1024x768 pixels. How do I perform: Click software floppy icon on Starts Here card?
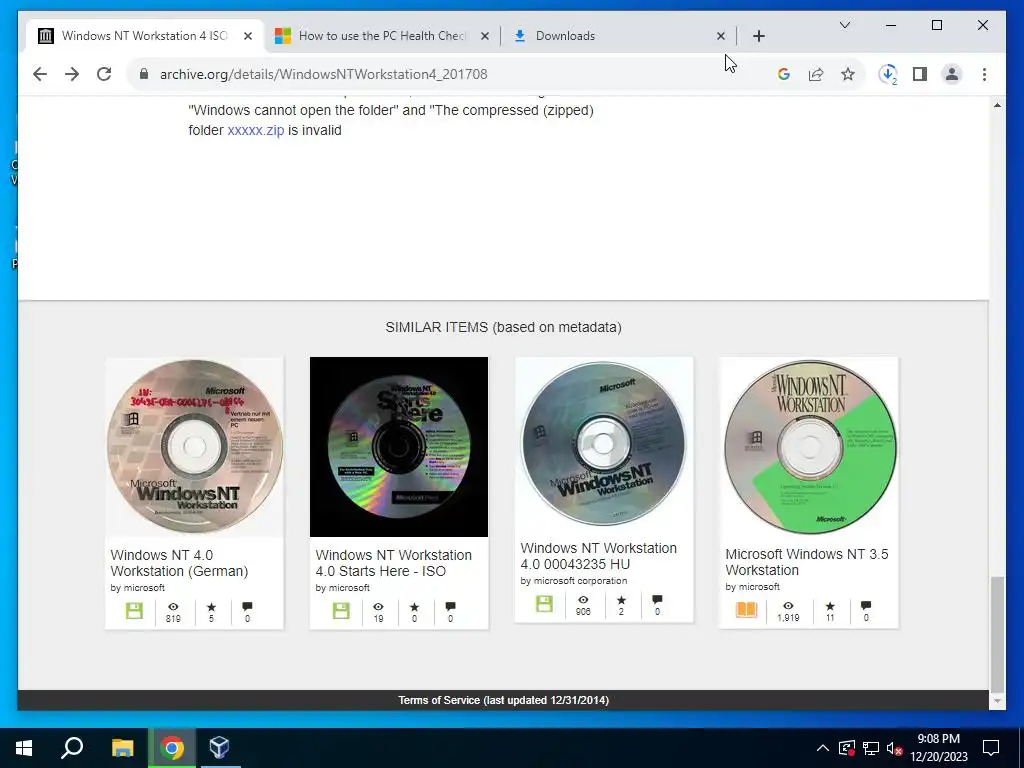tap(341, 611)
